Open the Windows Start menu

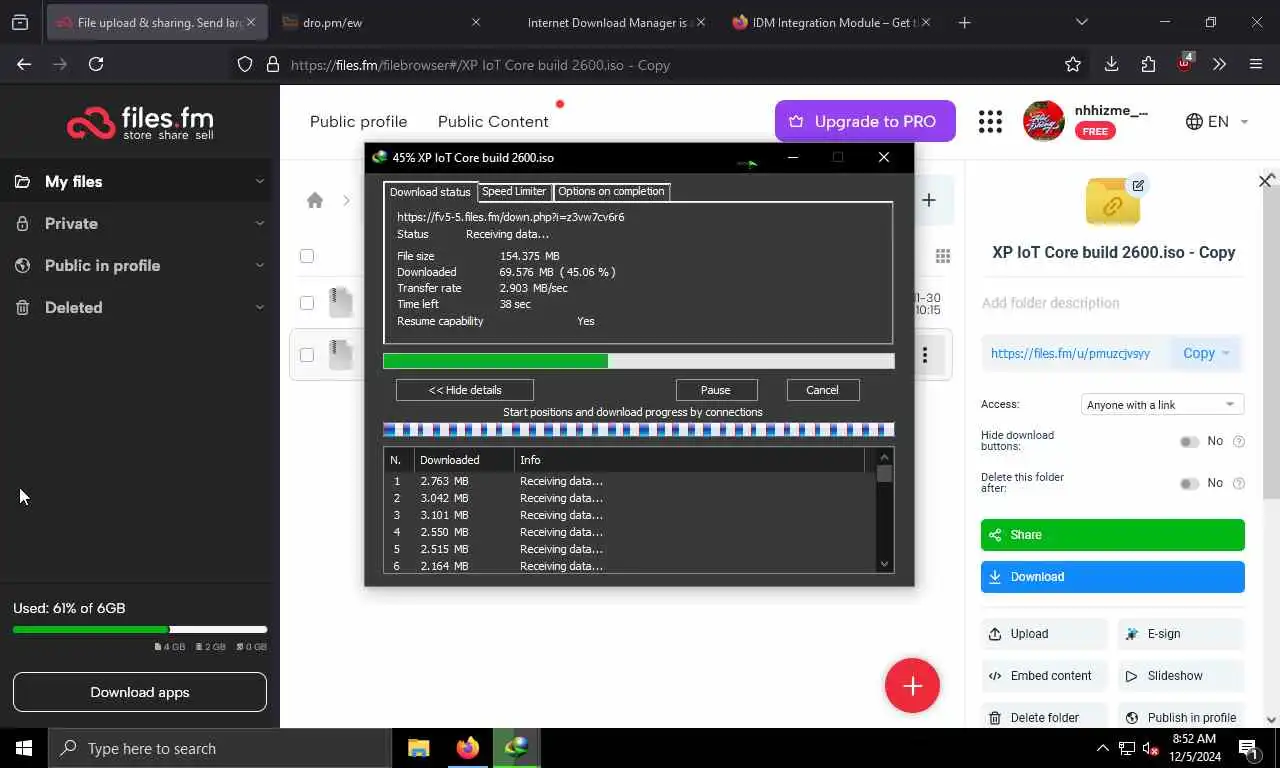pos(24,748)
